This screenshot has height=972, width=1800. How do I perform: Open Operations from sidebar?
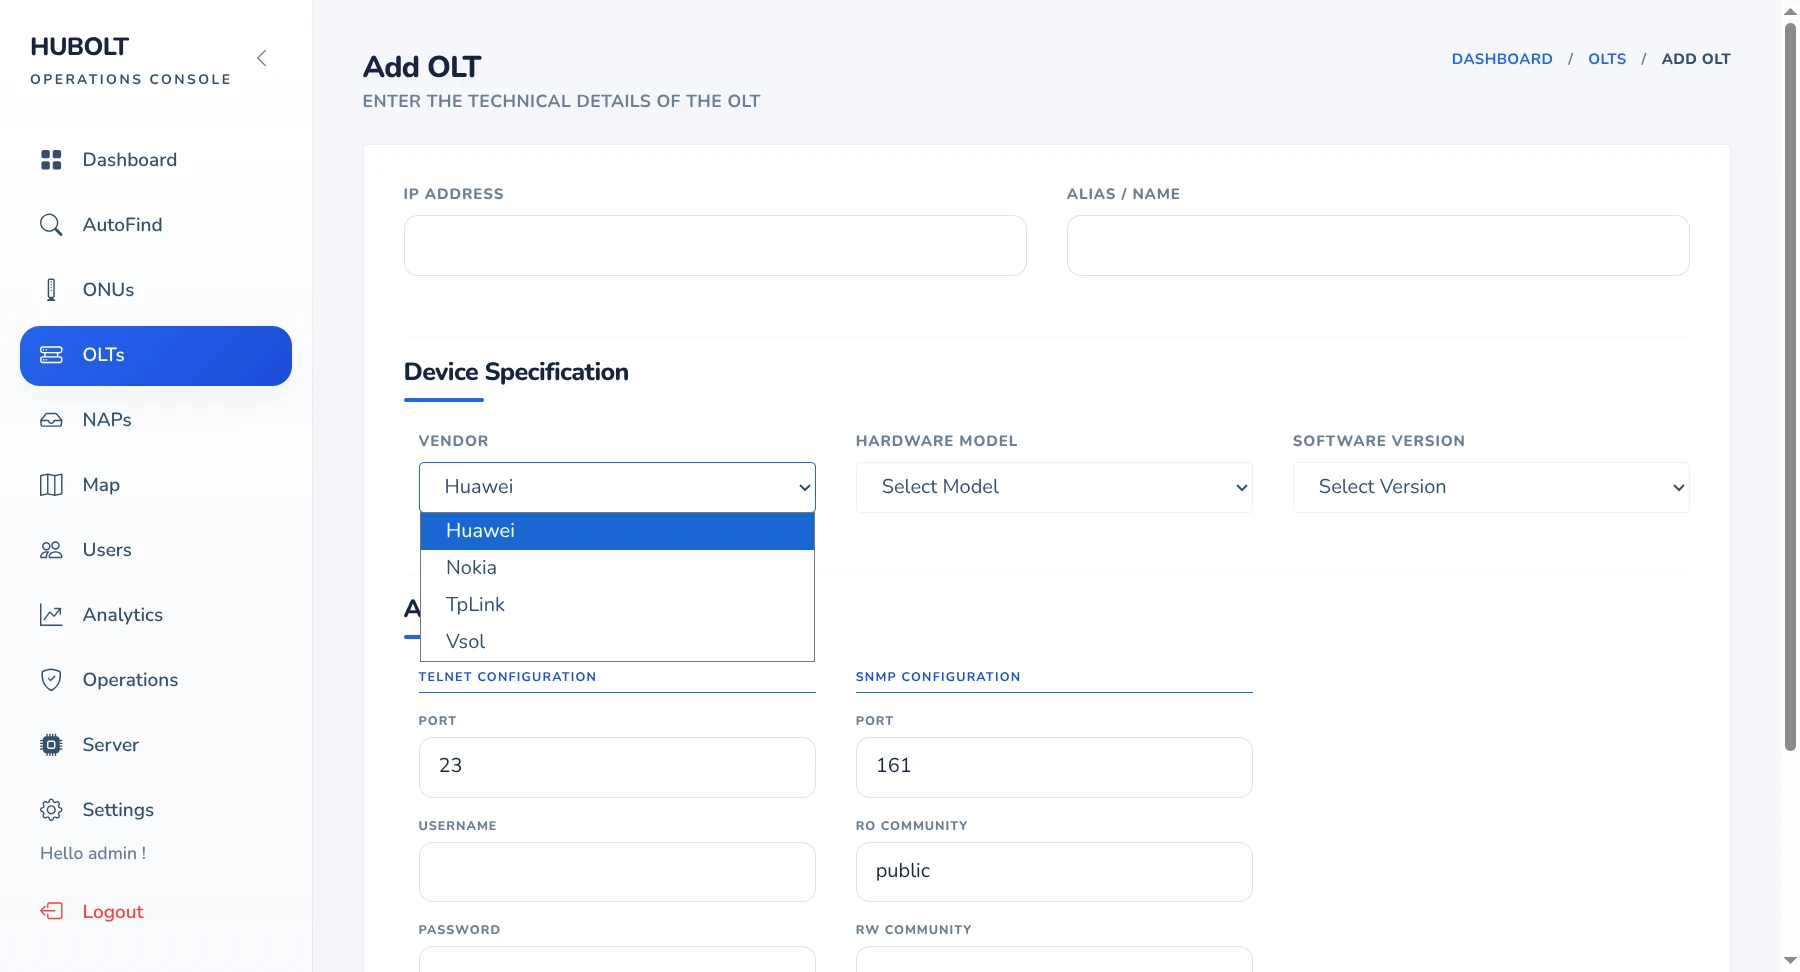tap(156, 680)
